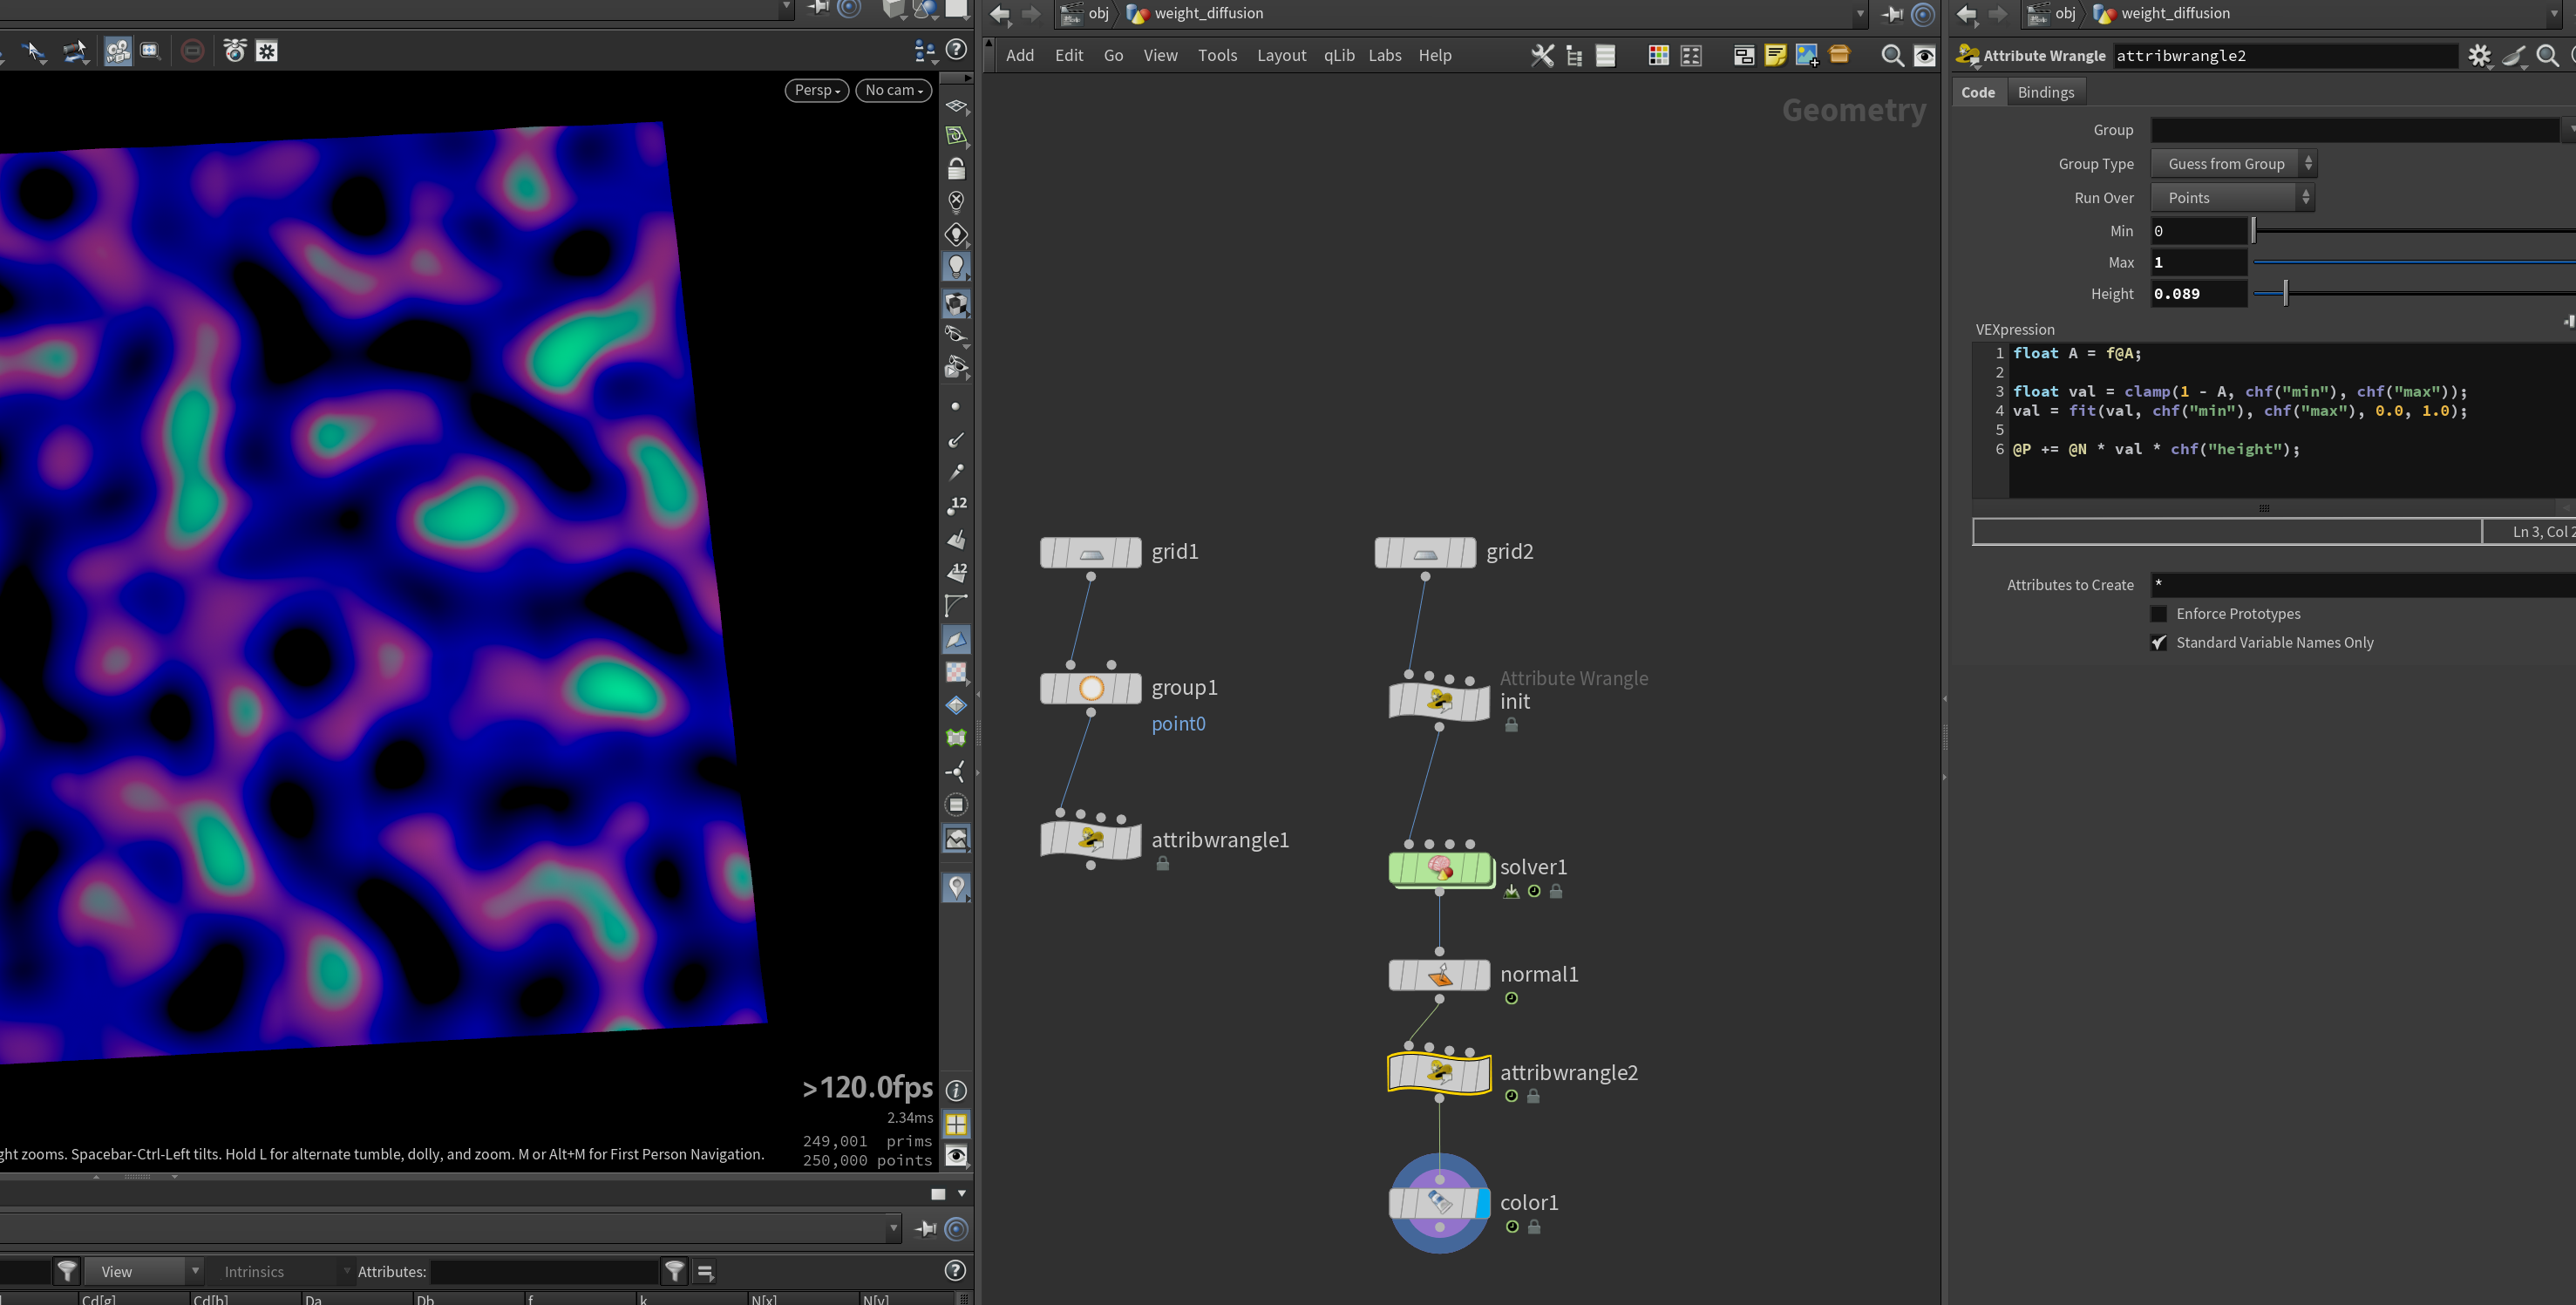The image size is (2576, 1305).
Task: Open the No cam camera dropdown
Action: coord(894,90)
